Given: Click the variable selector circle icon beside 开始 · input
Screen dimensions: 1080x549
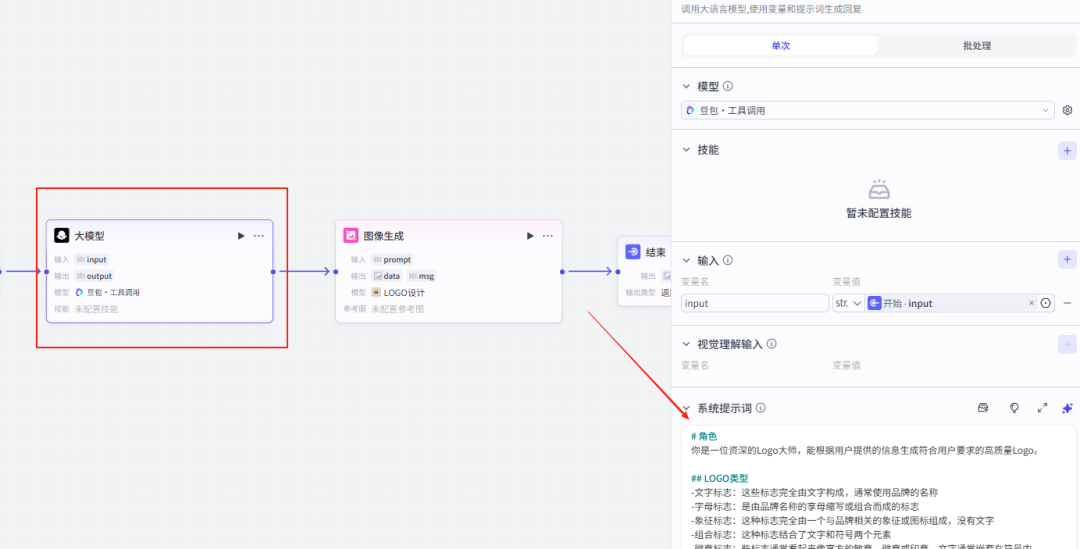Looking at the screenshot, I should (x=1046, y=303).
